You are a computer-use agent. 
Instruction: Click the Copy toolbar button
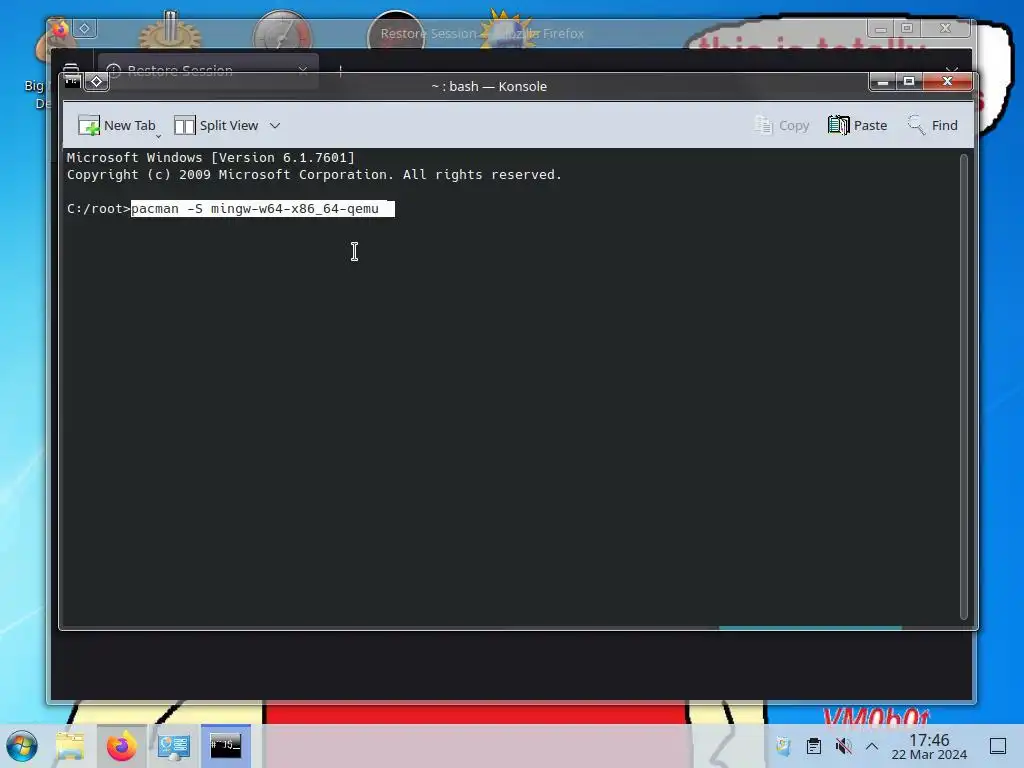(782, 125)
